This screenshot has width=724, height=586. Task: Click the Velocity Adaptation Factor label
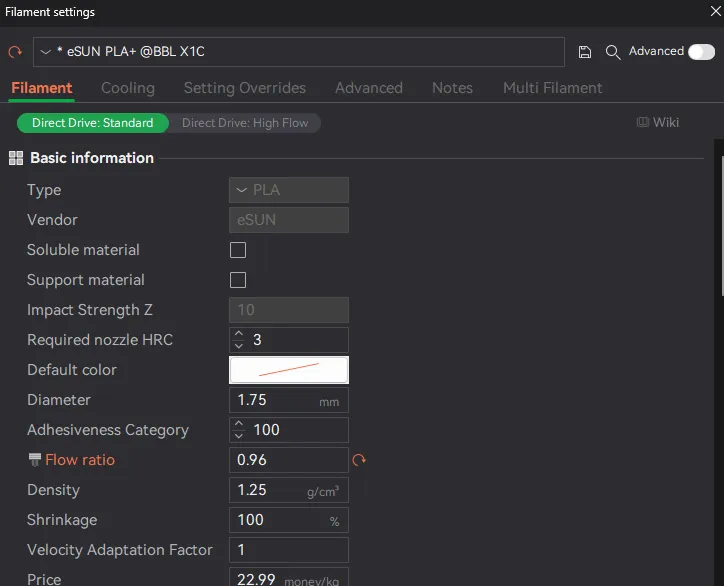click(120, 550)
